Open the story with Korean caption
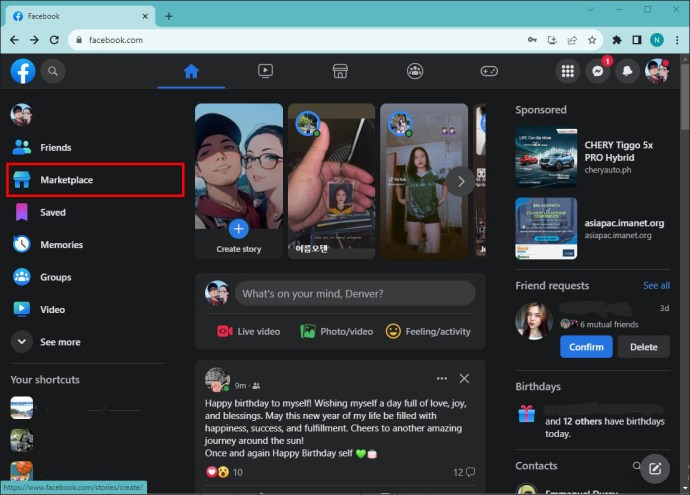 [x=331, y=181]
